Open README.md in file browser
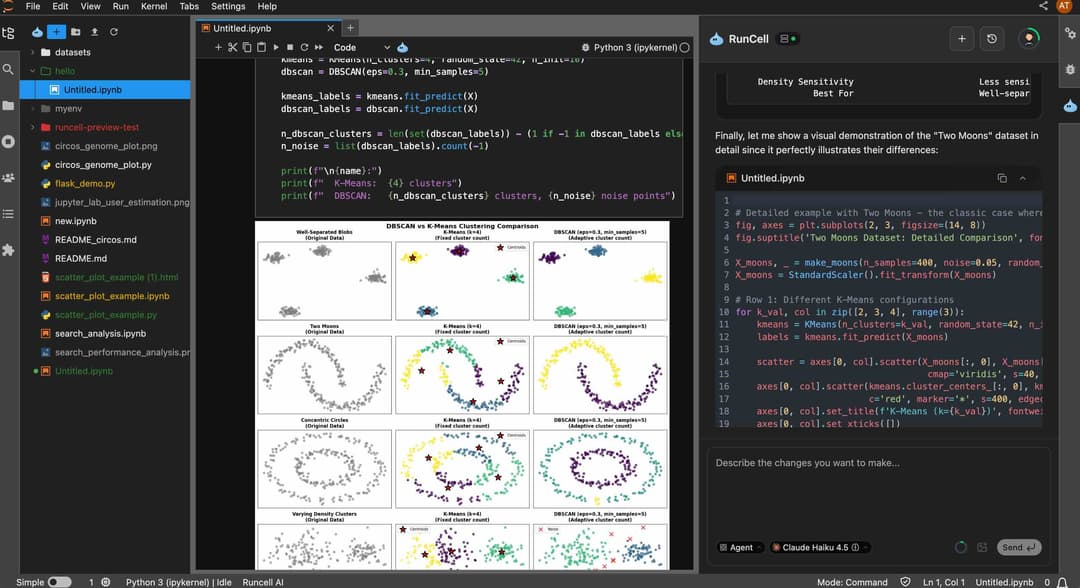The width and height of the screenshot is (1080, 588). pyautogui.click(x=81, y=259)
